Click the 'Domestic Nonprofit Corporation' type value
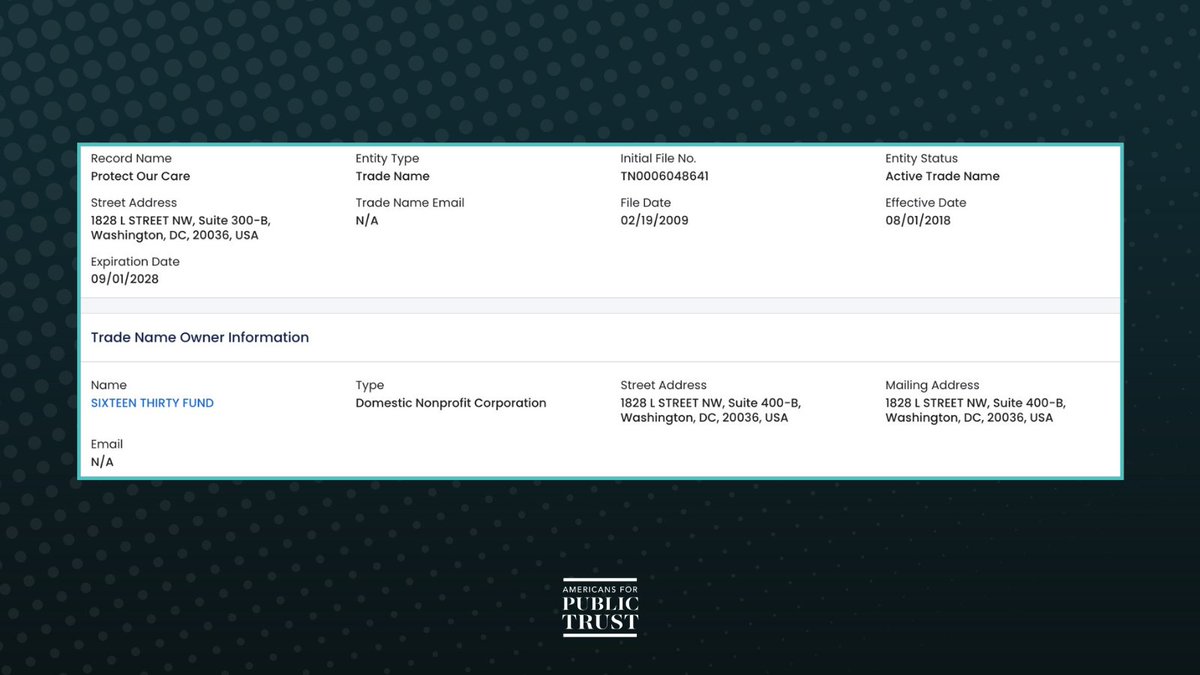Image resolution: width=1200 pixels, height=675 pixels. (x=451, y=403)
